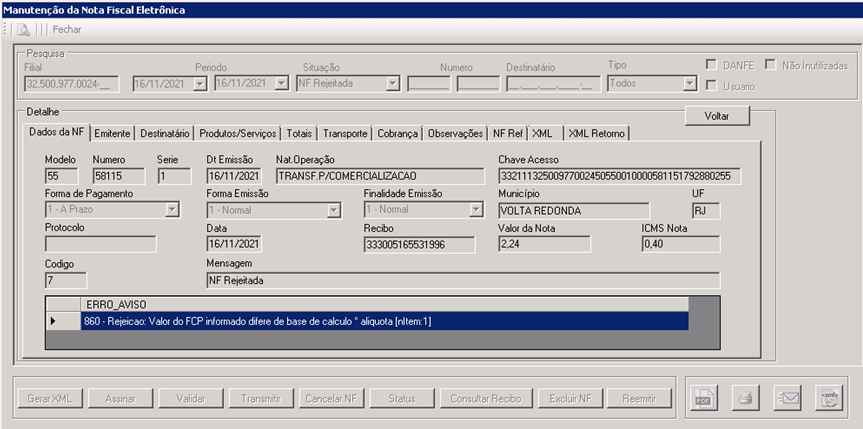Click the Nat.Operação field
The height and width of the screenshot is (429, 863).
coord(380,176)
